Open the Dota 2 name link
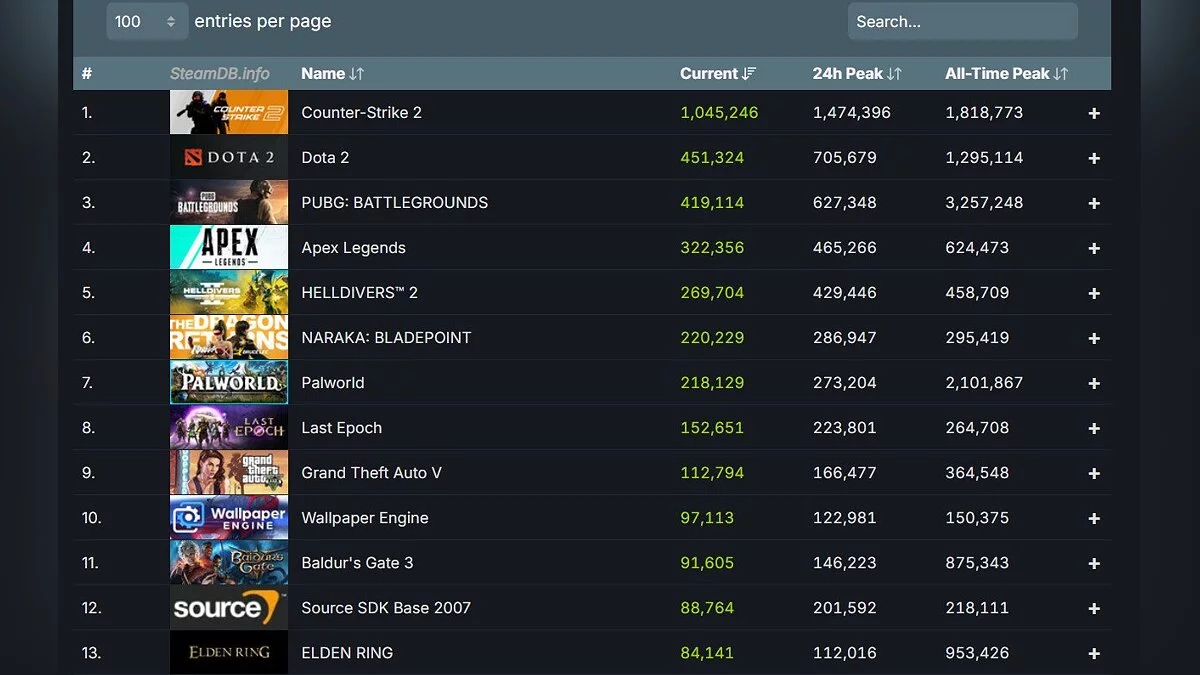Image resolution: width=1200 pixels, height=675 pixels. 325,157
